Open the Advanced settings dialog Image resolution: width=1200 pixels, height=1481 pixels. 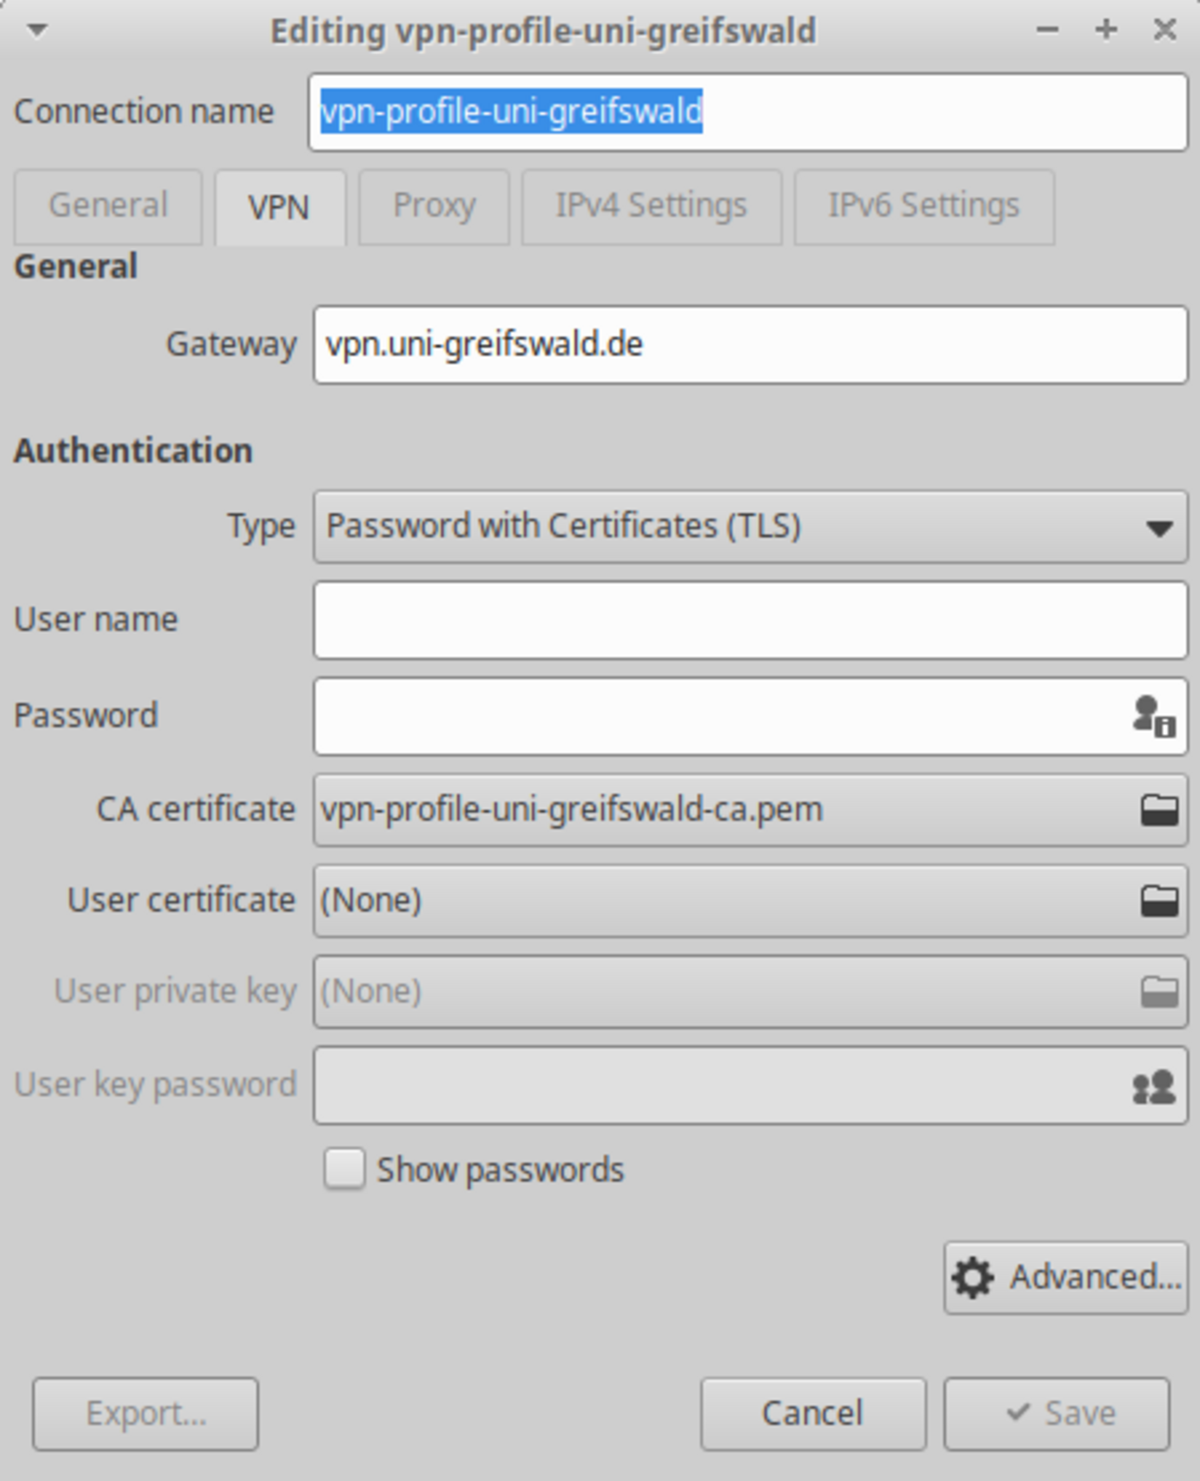[1066, 1277]
